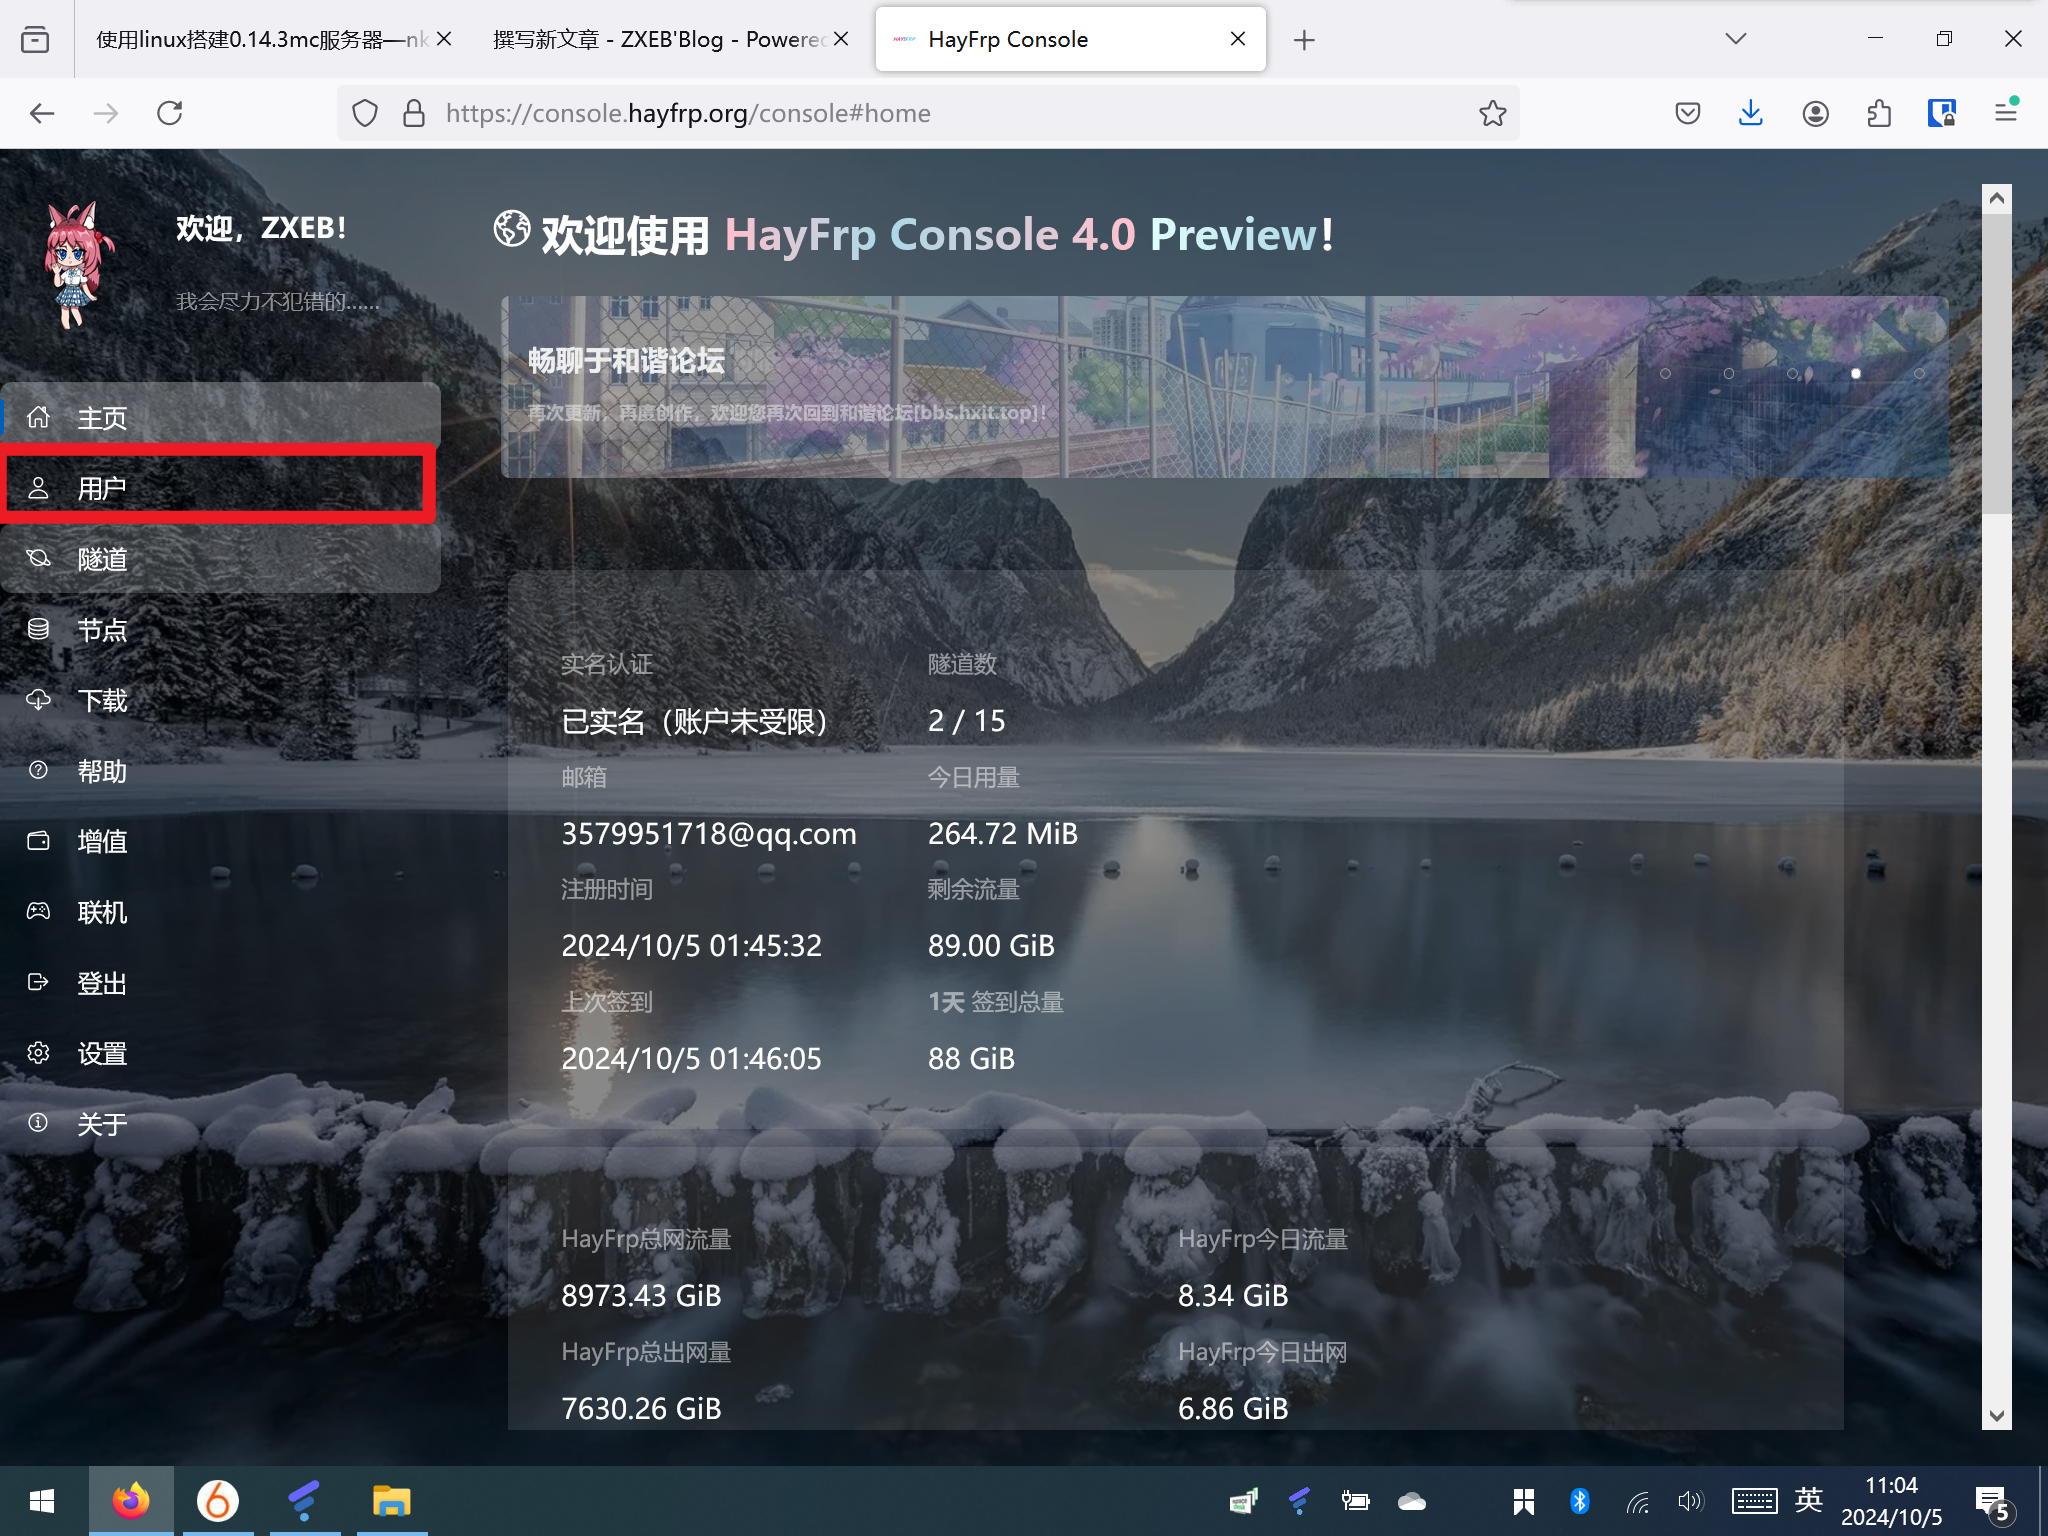The height and width of the screenshot is (1536, 2048).
Task: Select the second carousel dot
Action: [x=1729, y=374]
